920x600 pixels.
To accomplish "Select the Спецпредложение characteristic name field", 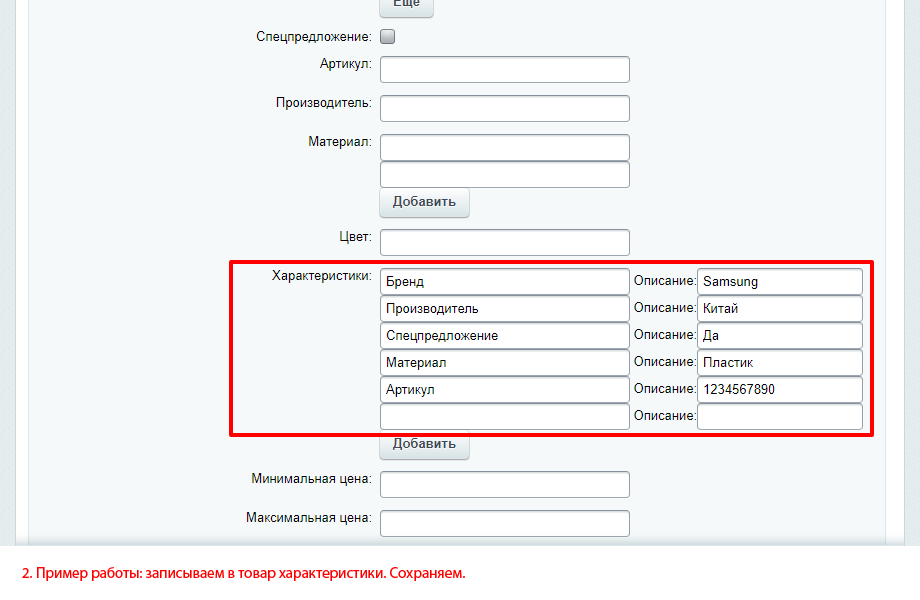I will (x=504, y=335).
